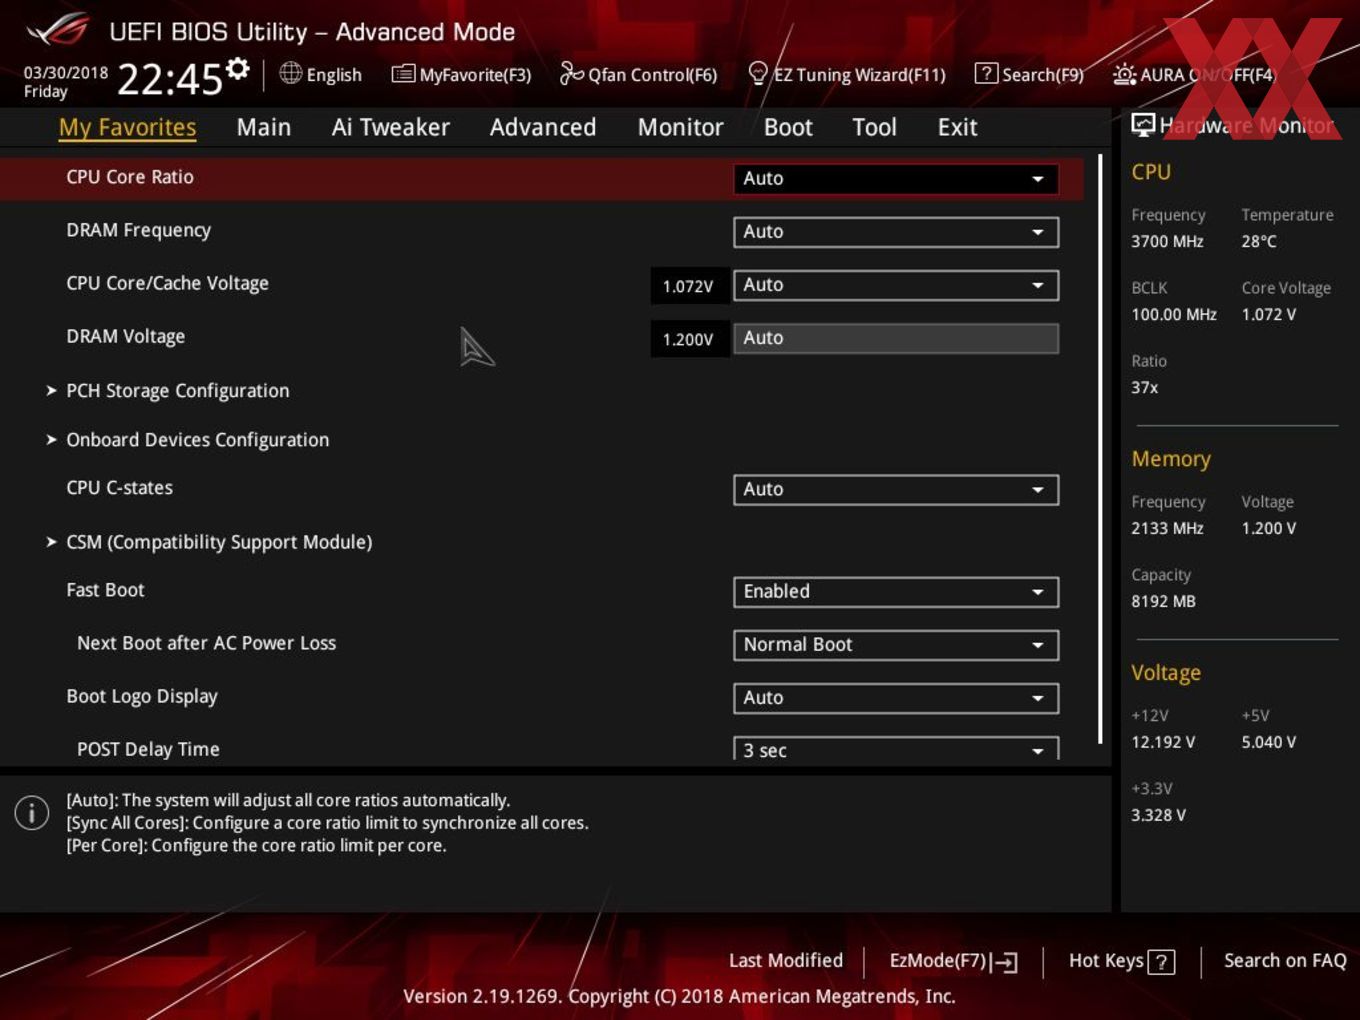Open the Search on FAQ link
Screen dimensions: 1360x1020
click(1285, 961)
